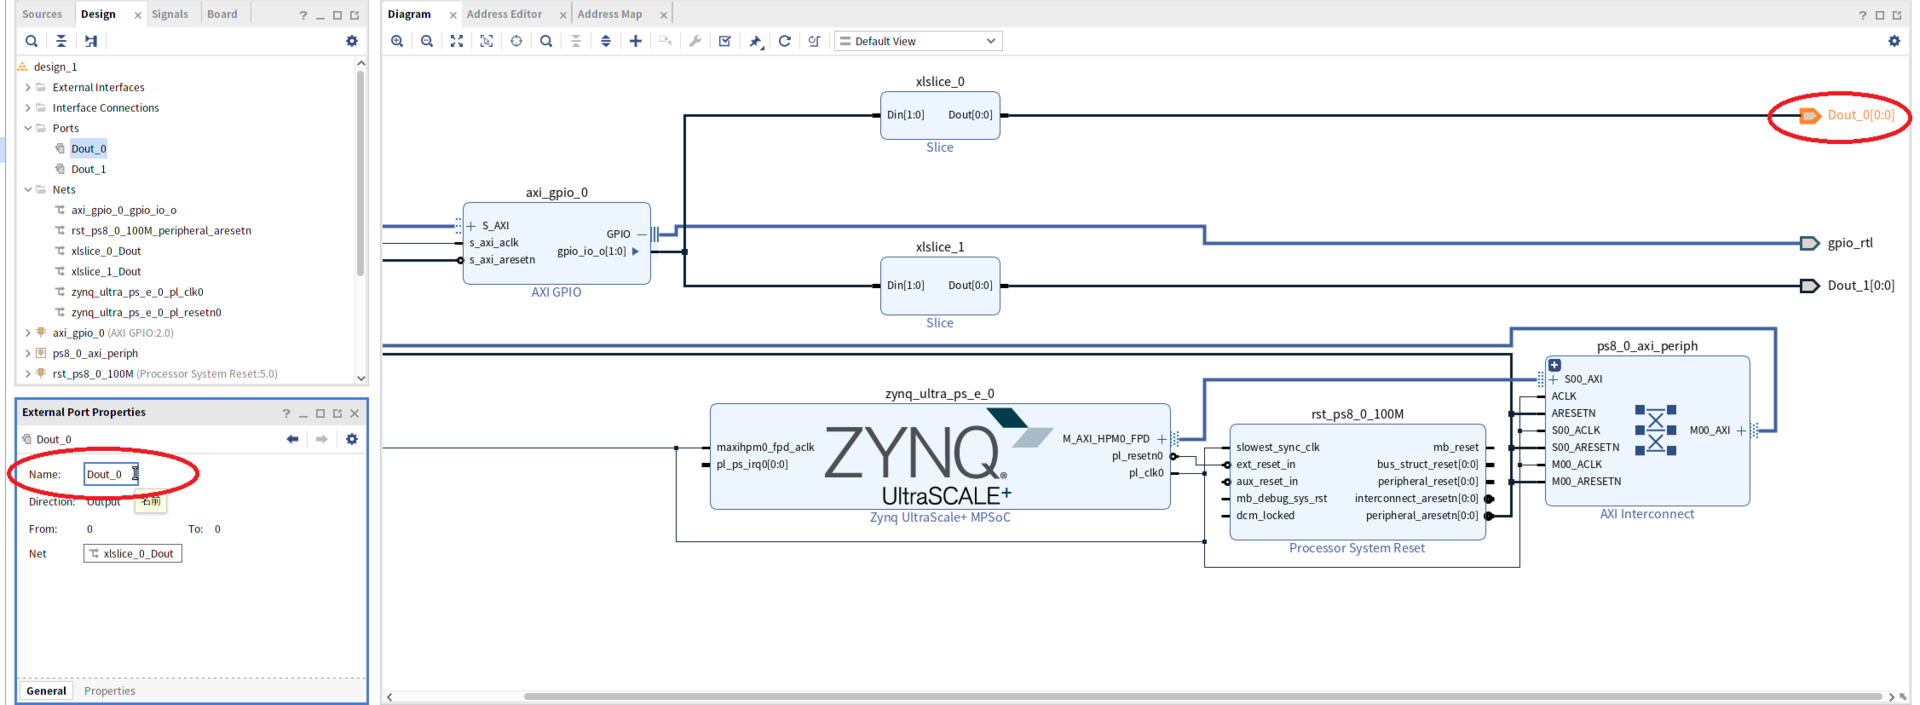Collapse the Ports tree node

click(28, 128)
